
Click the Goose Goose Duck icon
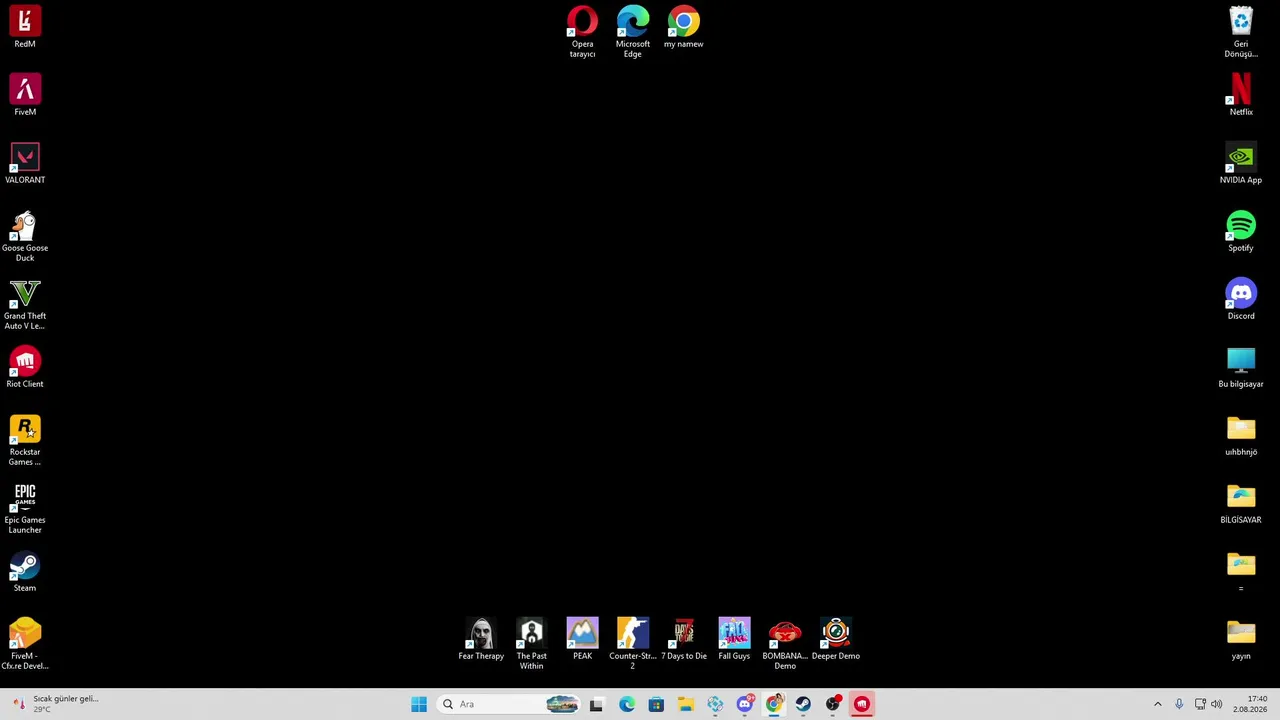point(25,236)
